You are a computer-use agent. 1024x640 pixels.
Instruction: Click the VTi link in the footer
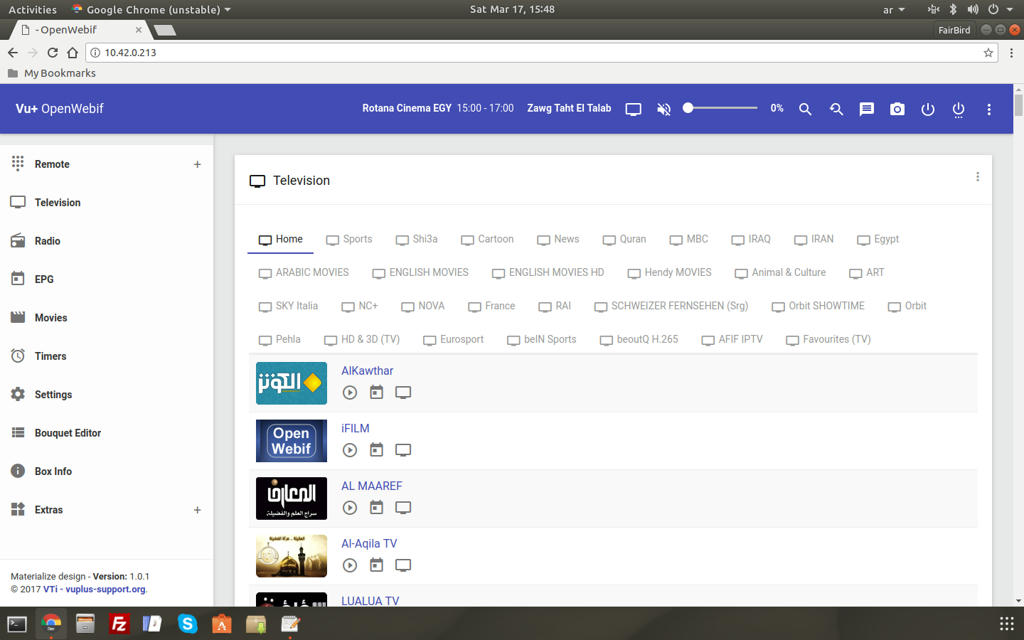[50, 589]
